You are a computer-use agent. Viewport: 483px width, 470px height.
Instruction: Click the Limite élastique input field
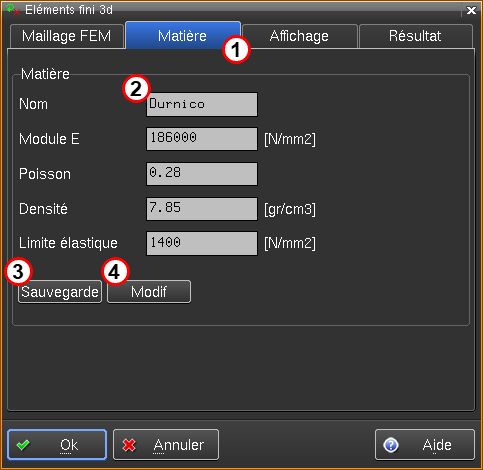pos(202,244)
